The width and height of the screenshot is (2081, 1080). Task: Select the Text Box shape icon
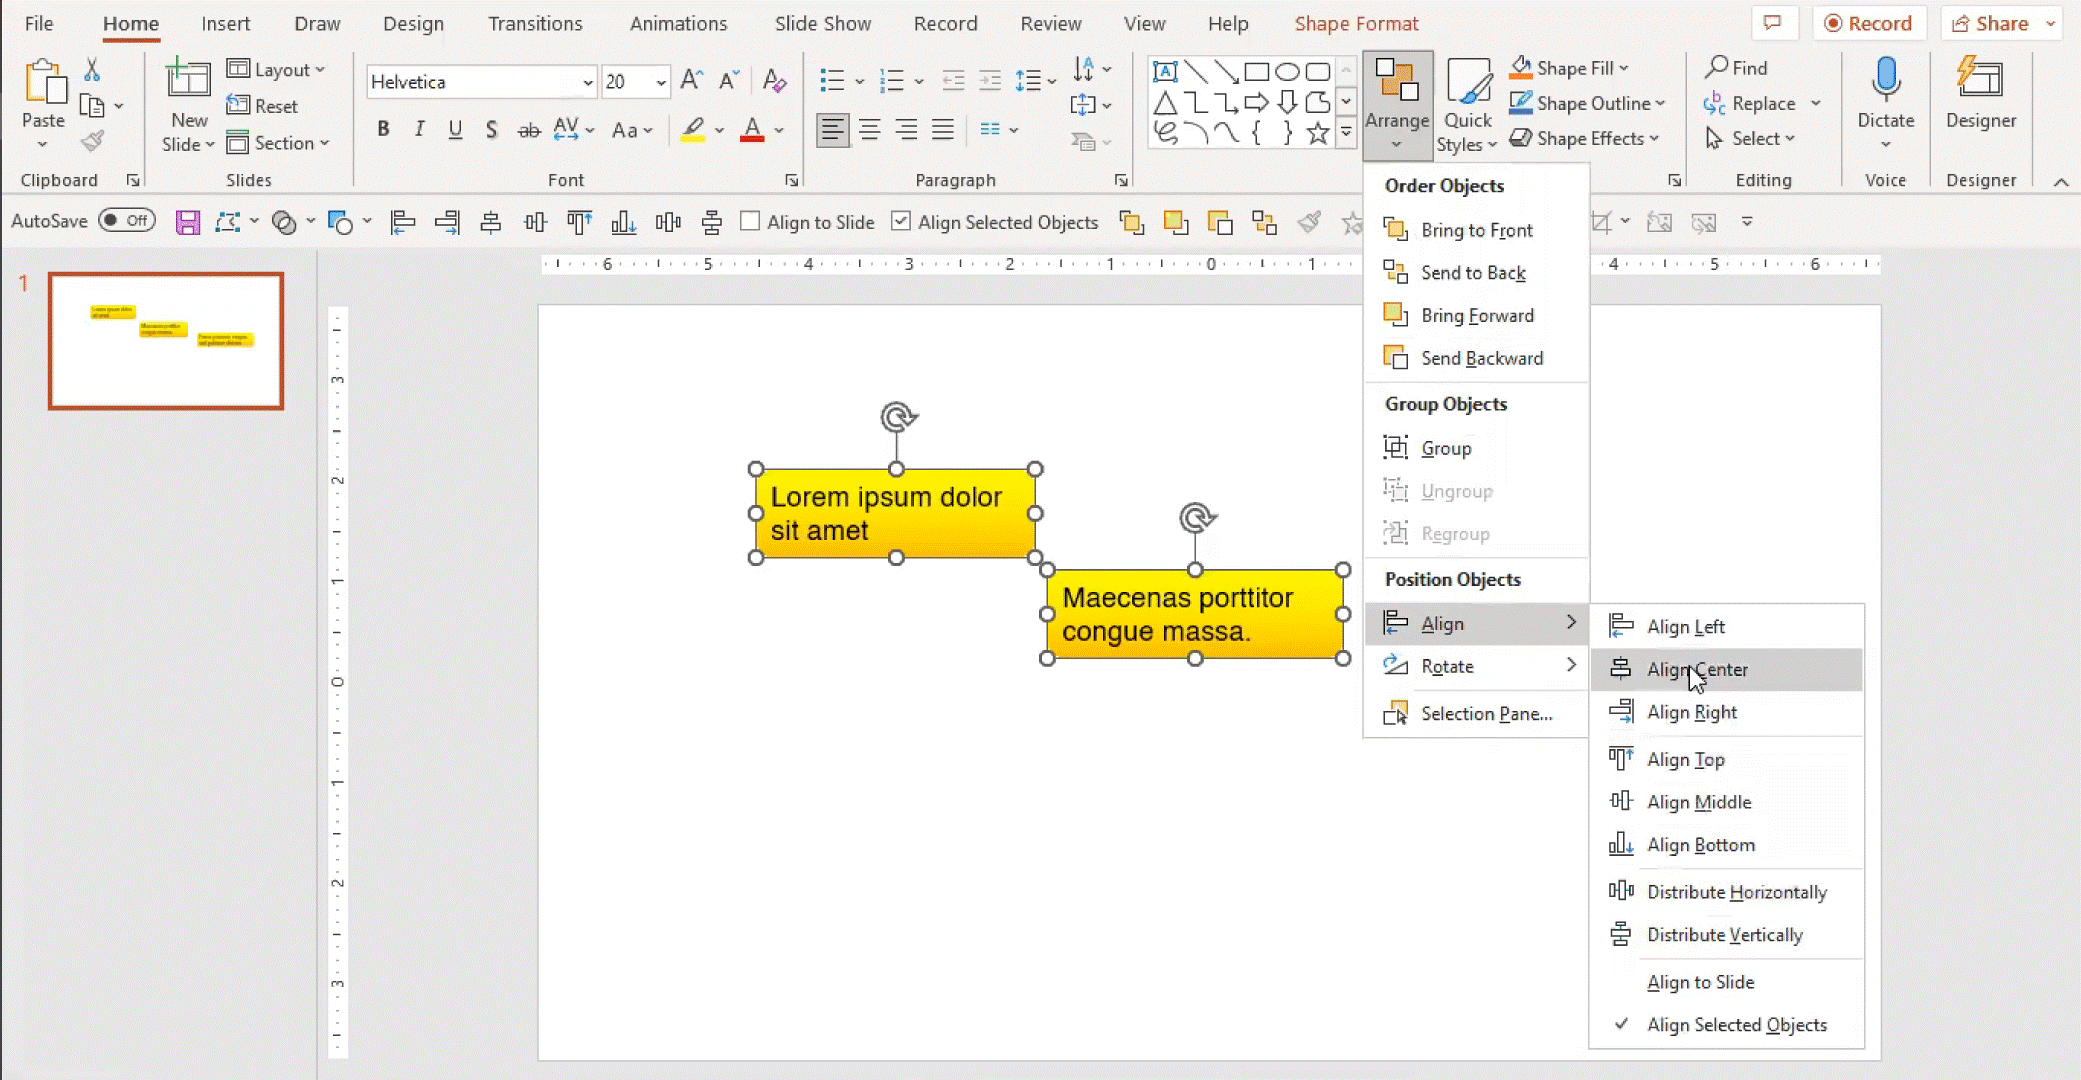pos(1165,71)
